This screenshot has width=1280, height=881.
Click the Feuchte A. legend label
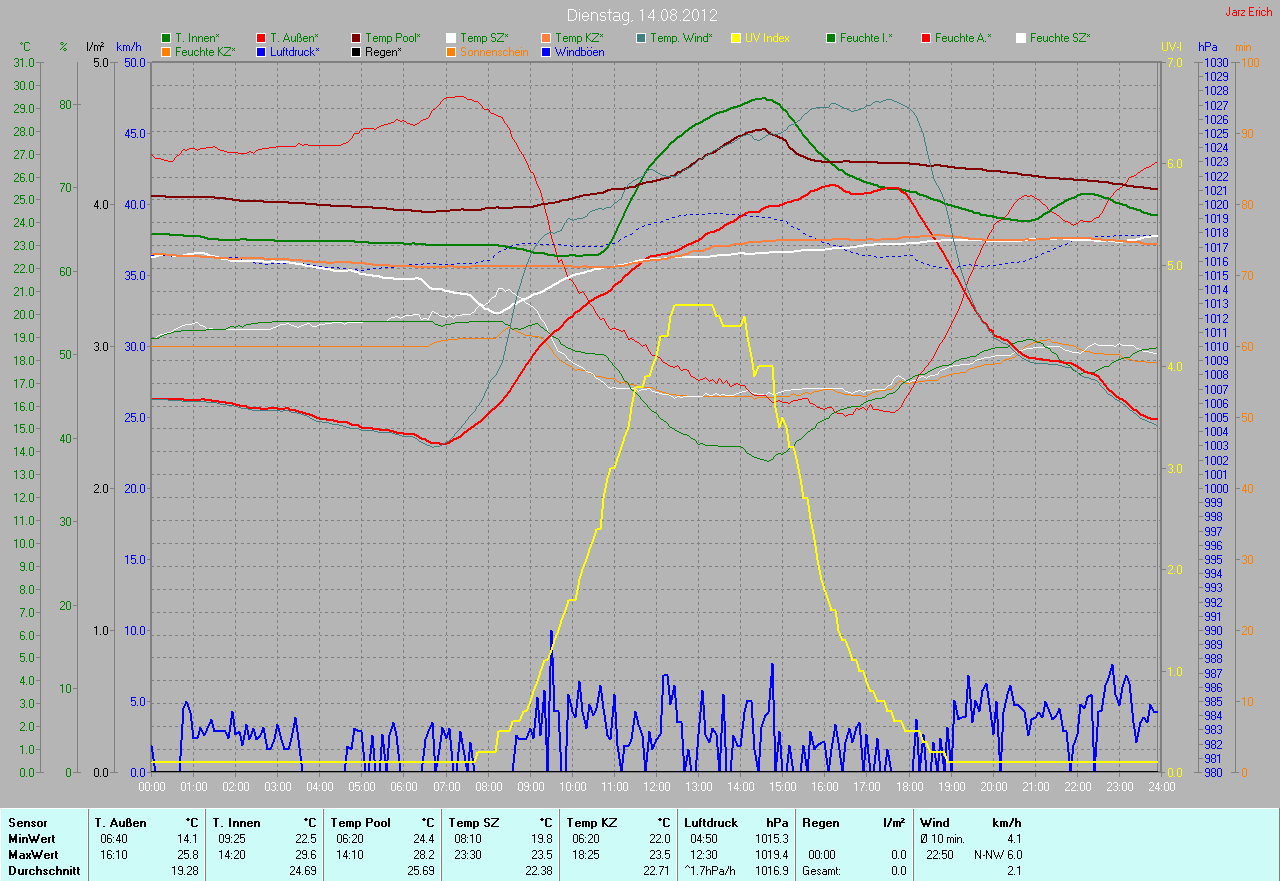click(963, 38)
